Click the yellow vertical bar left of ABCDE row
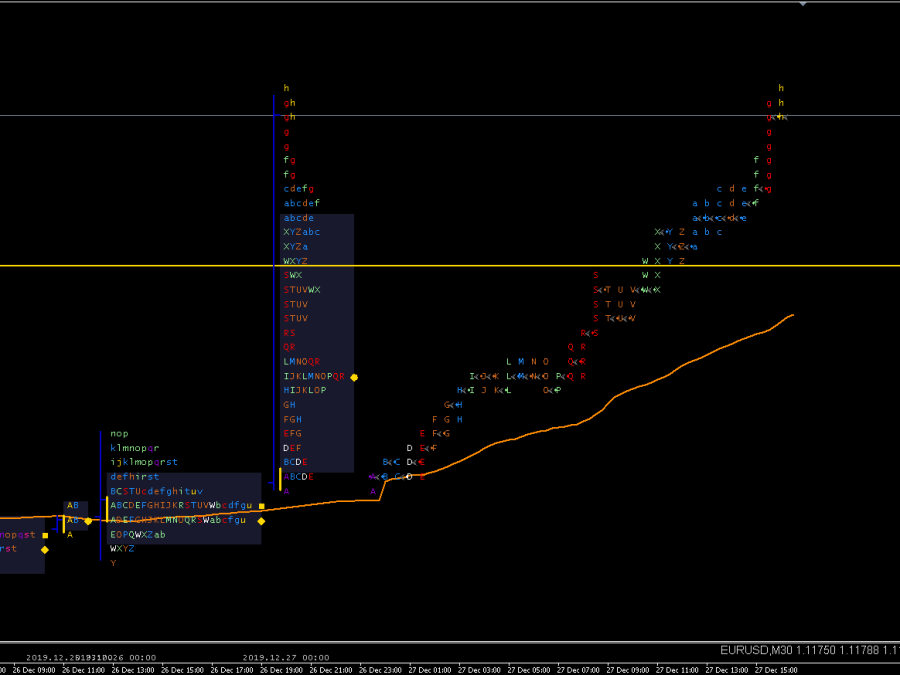This screenshot has width=900, height=675. (280, 478)
